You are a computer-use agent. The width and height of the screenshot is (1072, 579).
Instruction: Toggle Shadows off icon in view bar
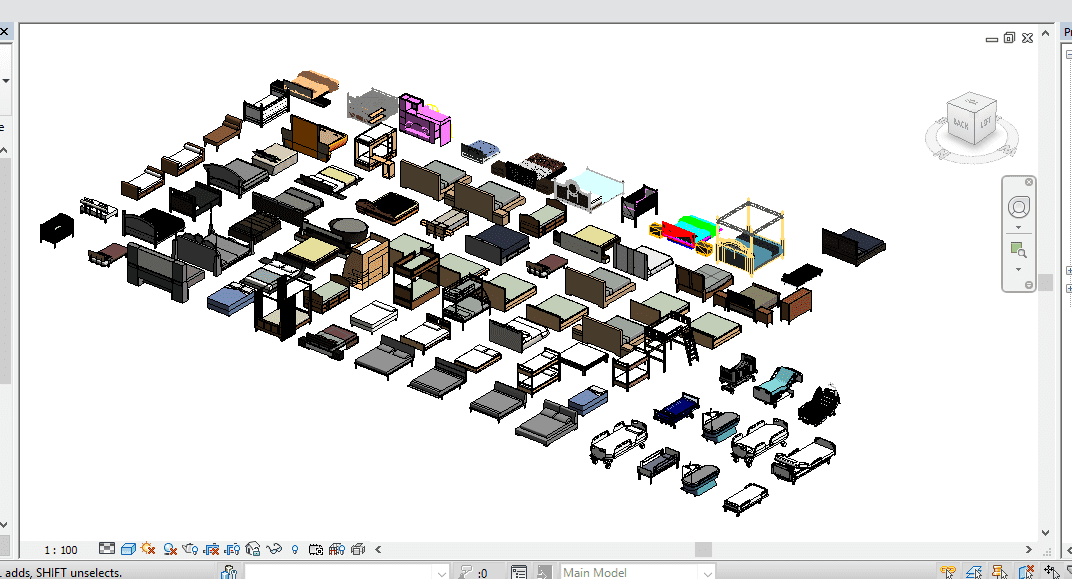click(x=170, y=549)
